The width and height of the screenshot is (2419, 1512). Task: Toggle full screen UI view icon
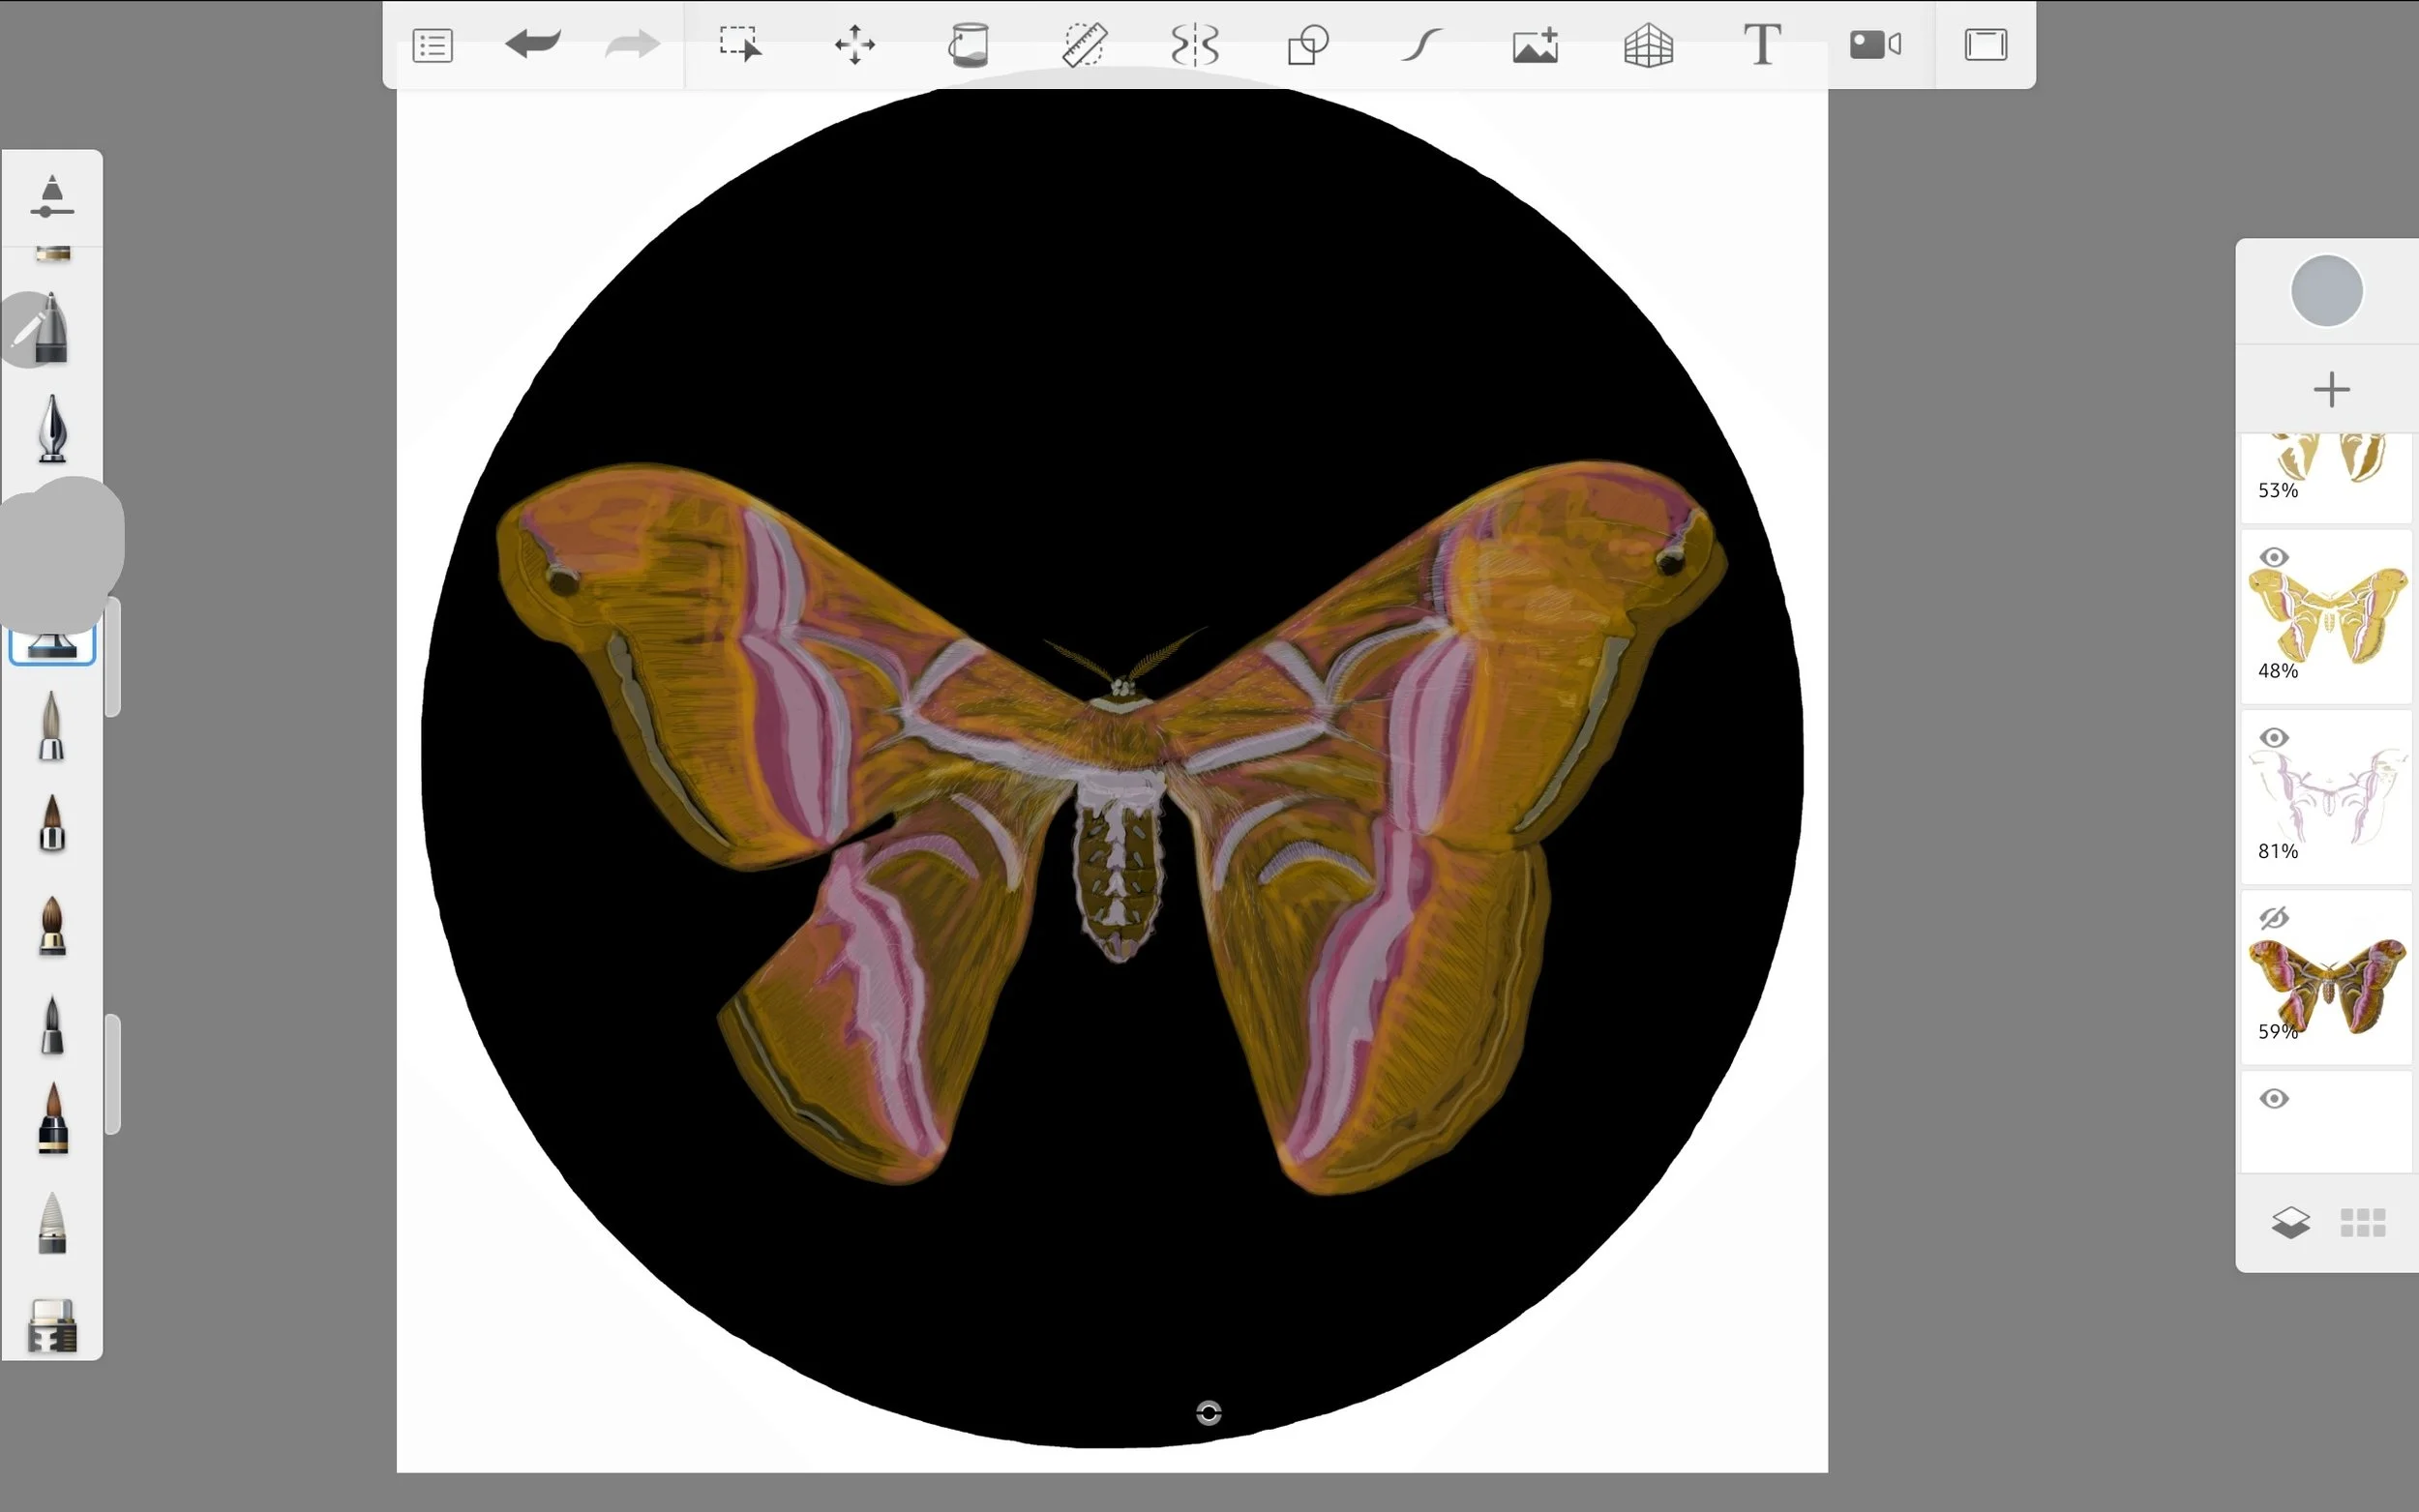[x=1986, y=45]
